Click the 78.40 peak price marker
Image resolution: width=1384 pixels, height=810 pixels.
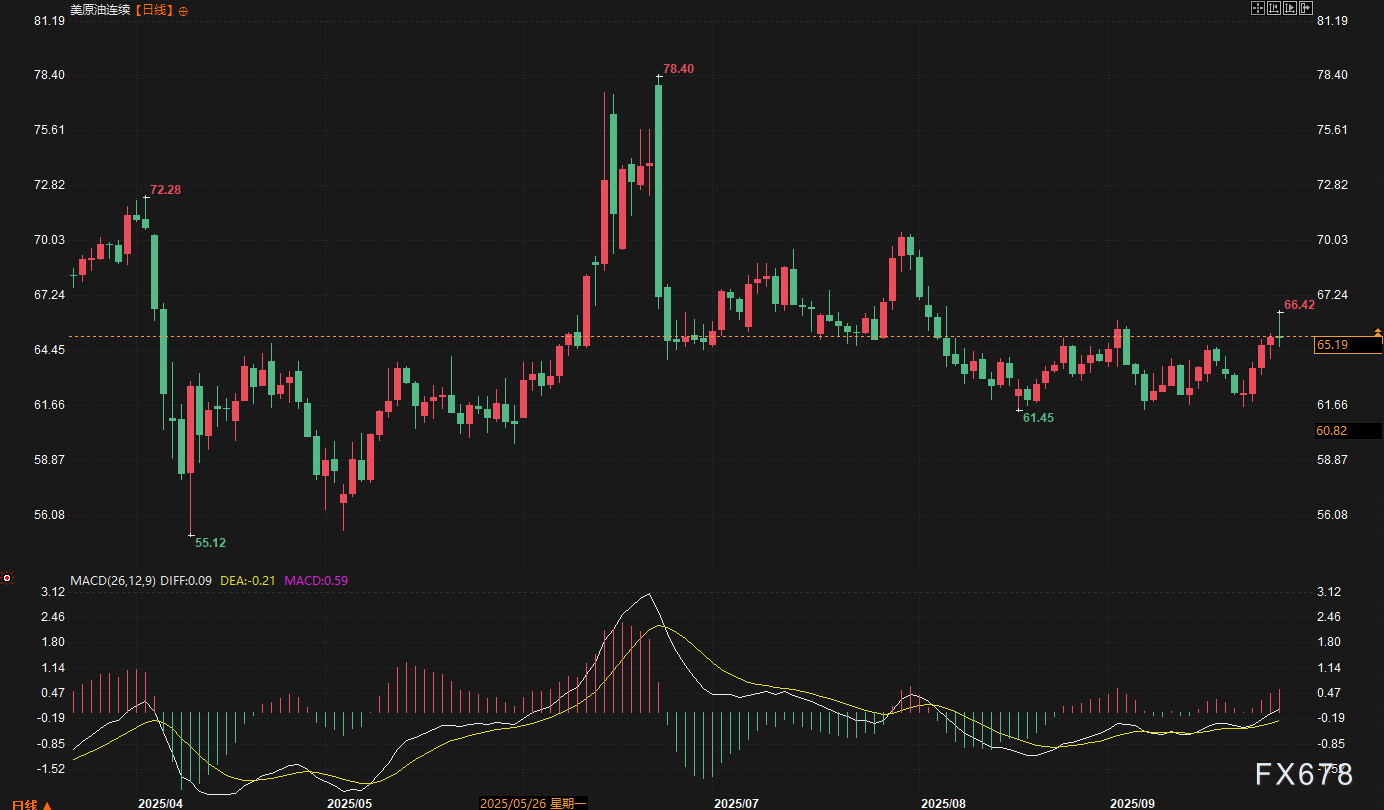tap(678, 69)
